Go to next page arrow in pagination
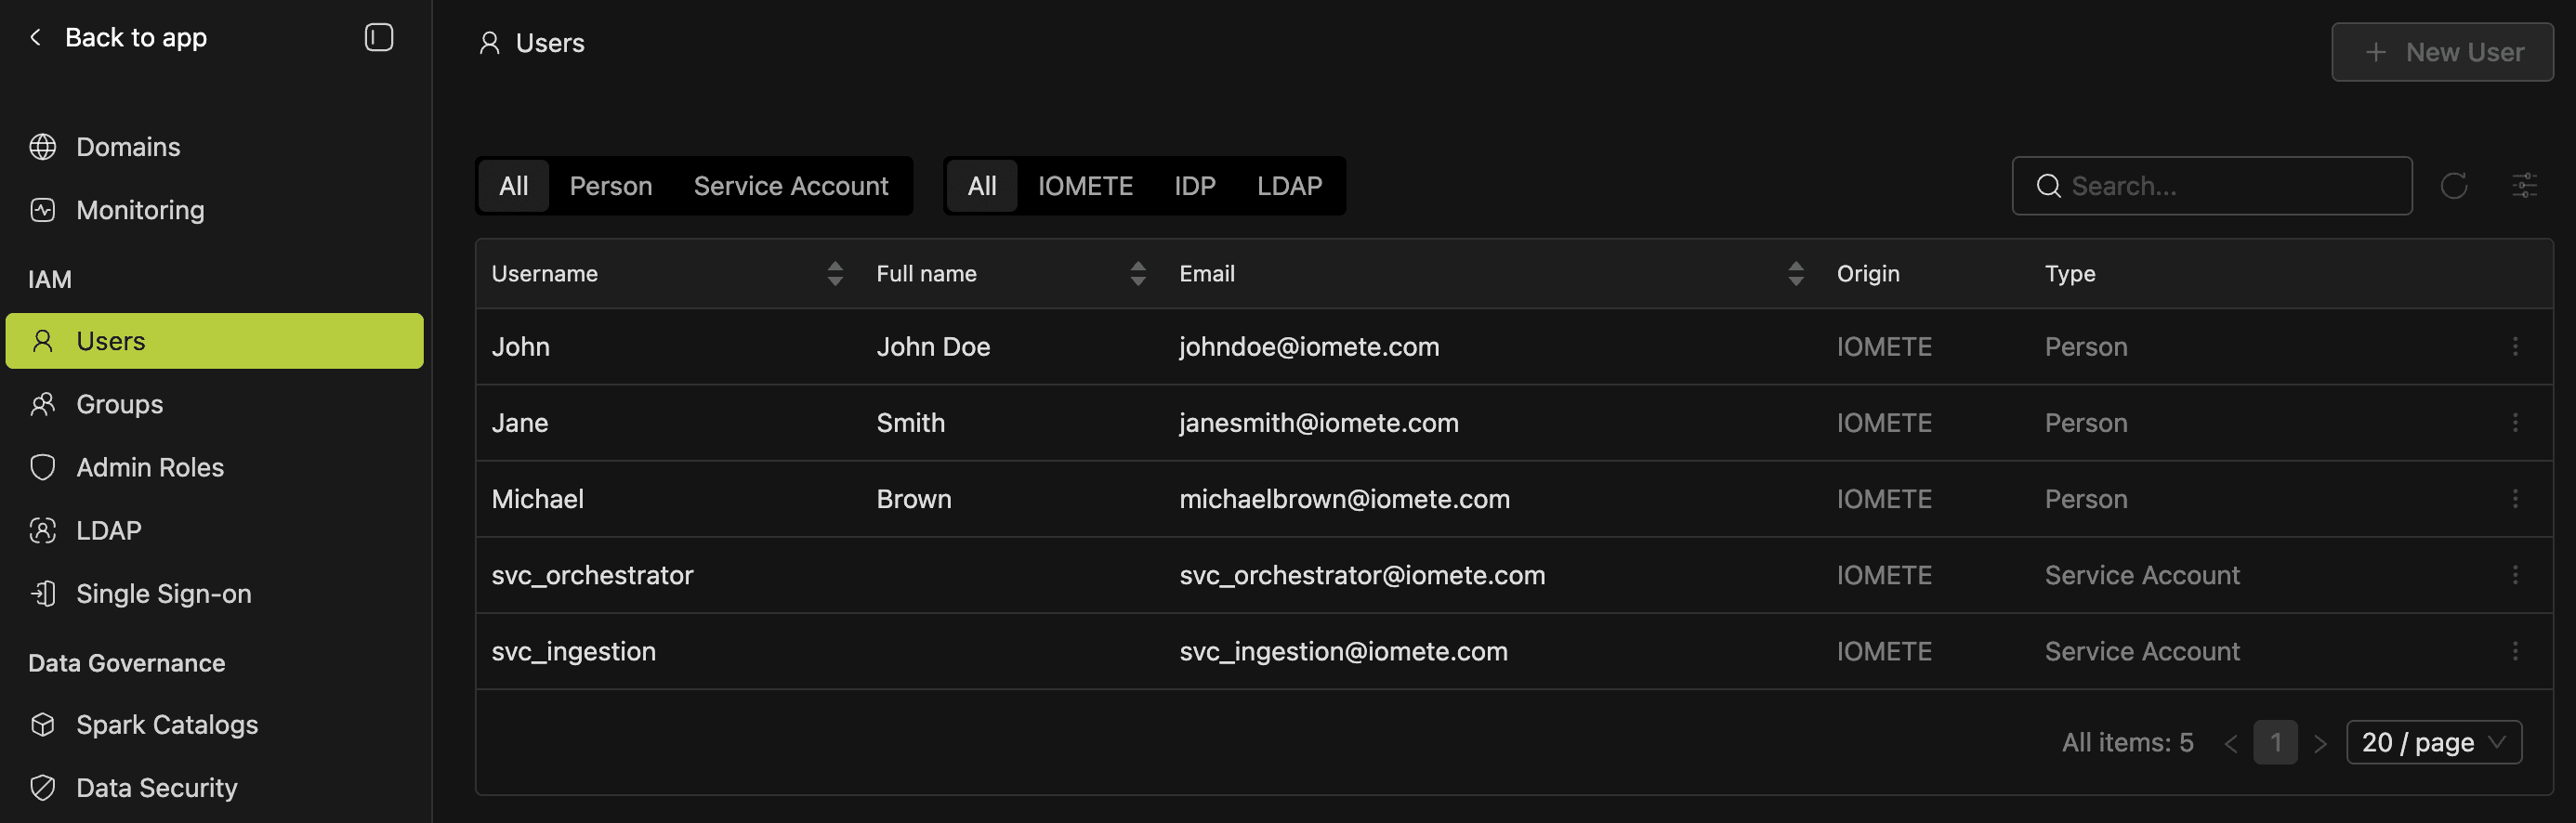This screenshot has width=2576, height=823. click(x=2320, y=744)
